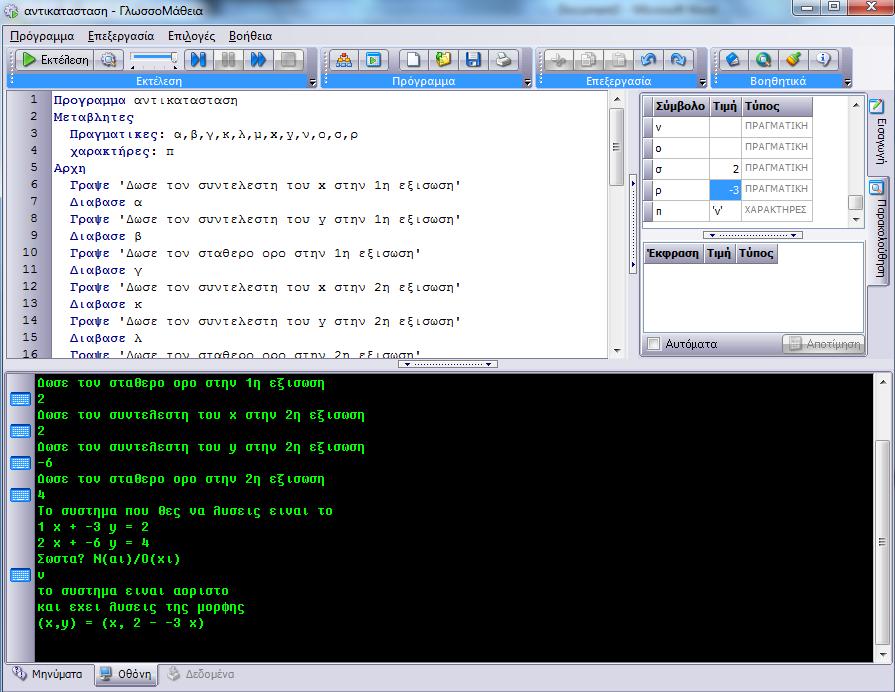Undo the last edit
The height and width of the screenshot is (692, 895).
click(x=648, y=59)
